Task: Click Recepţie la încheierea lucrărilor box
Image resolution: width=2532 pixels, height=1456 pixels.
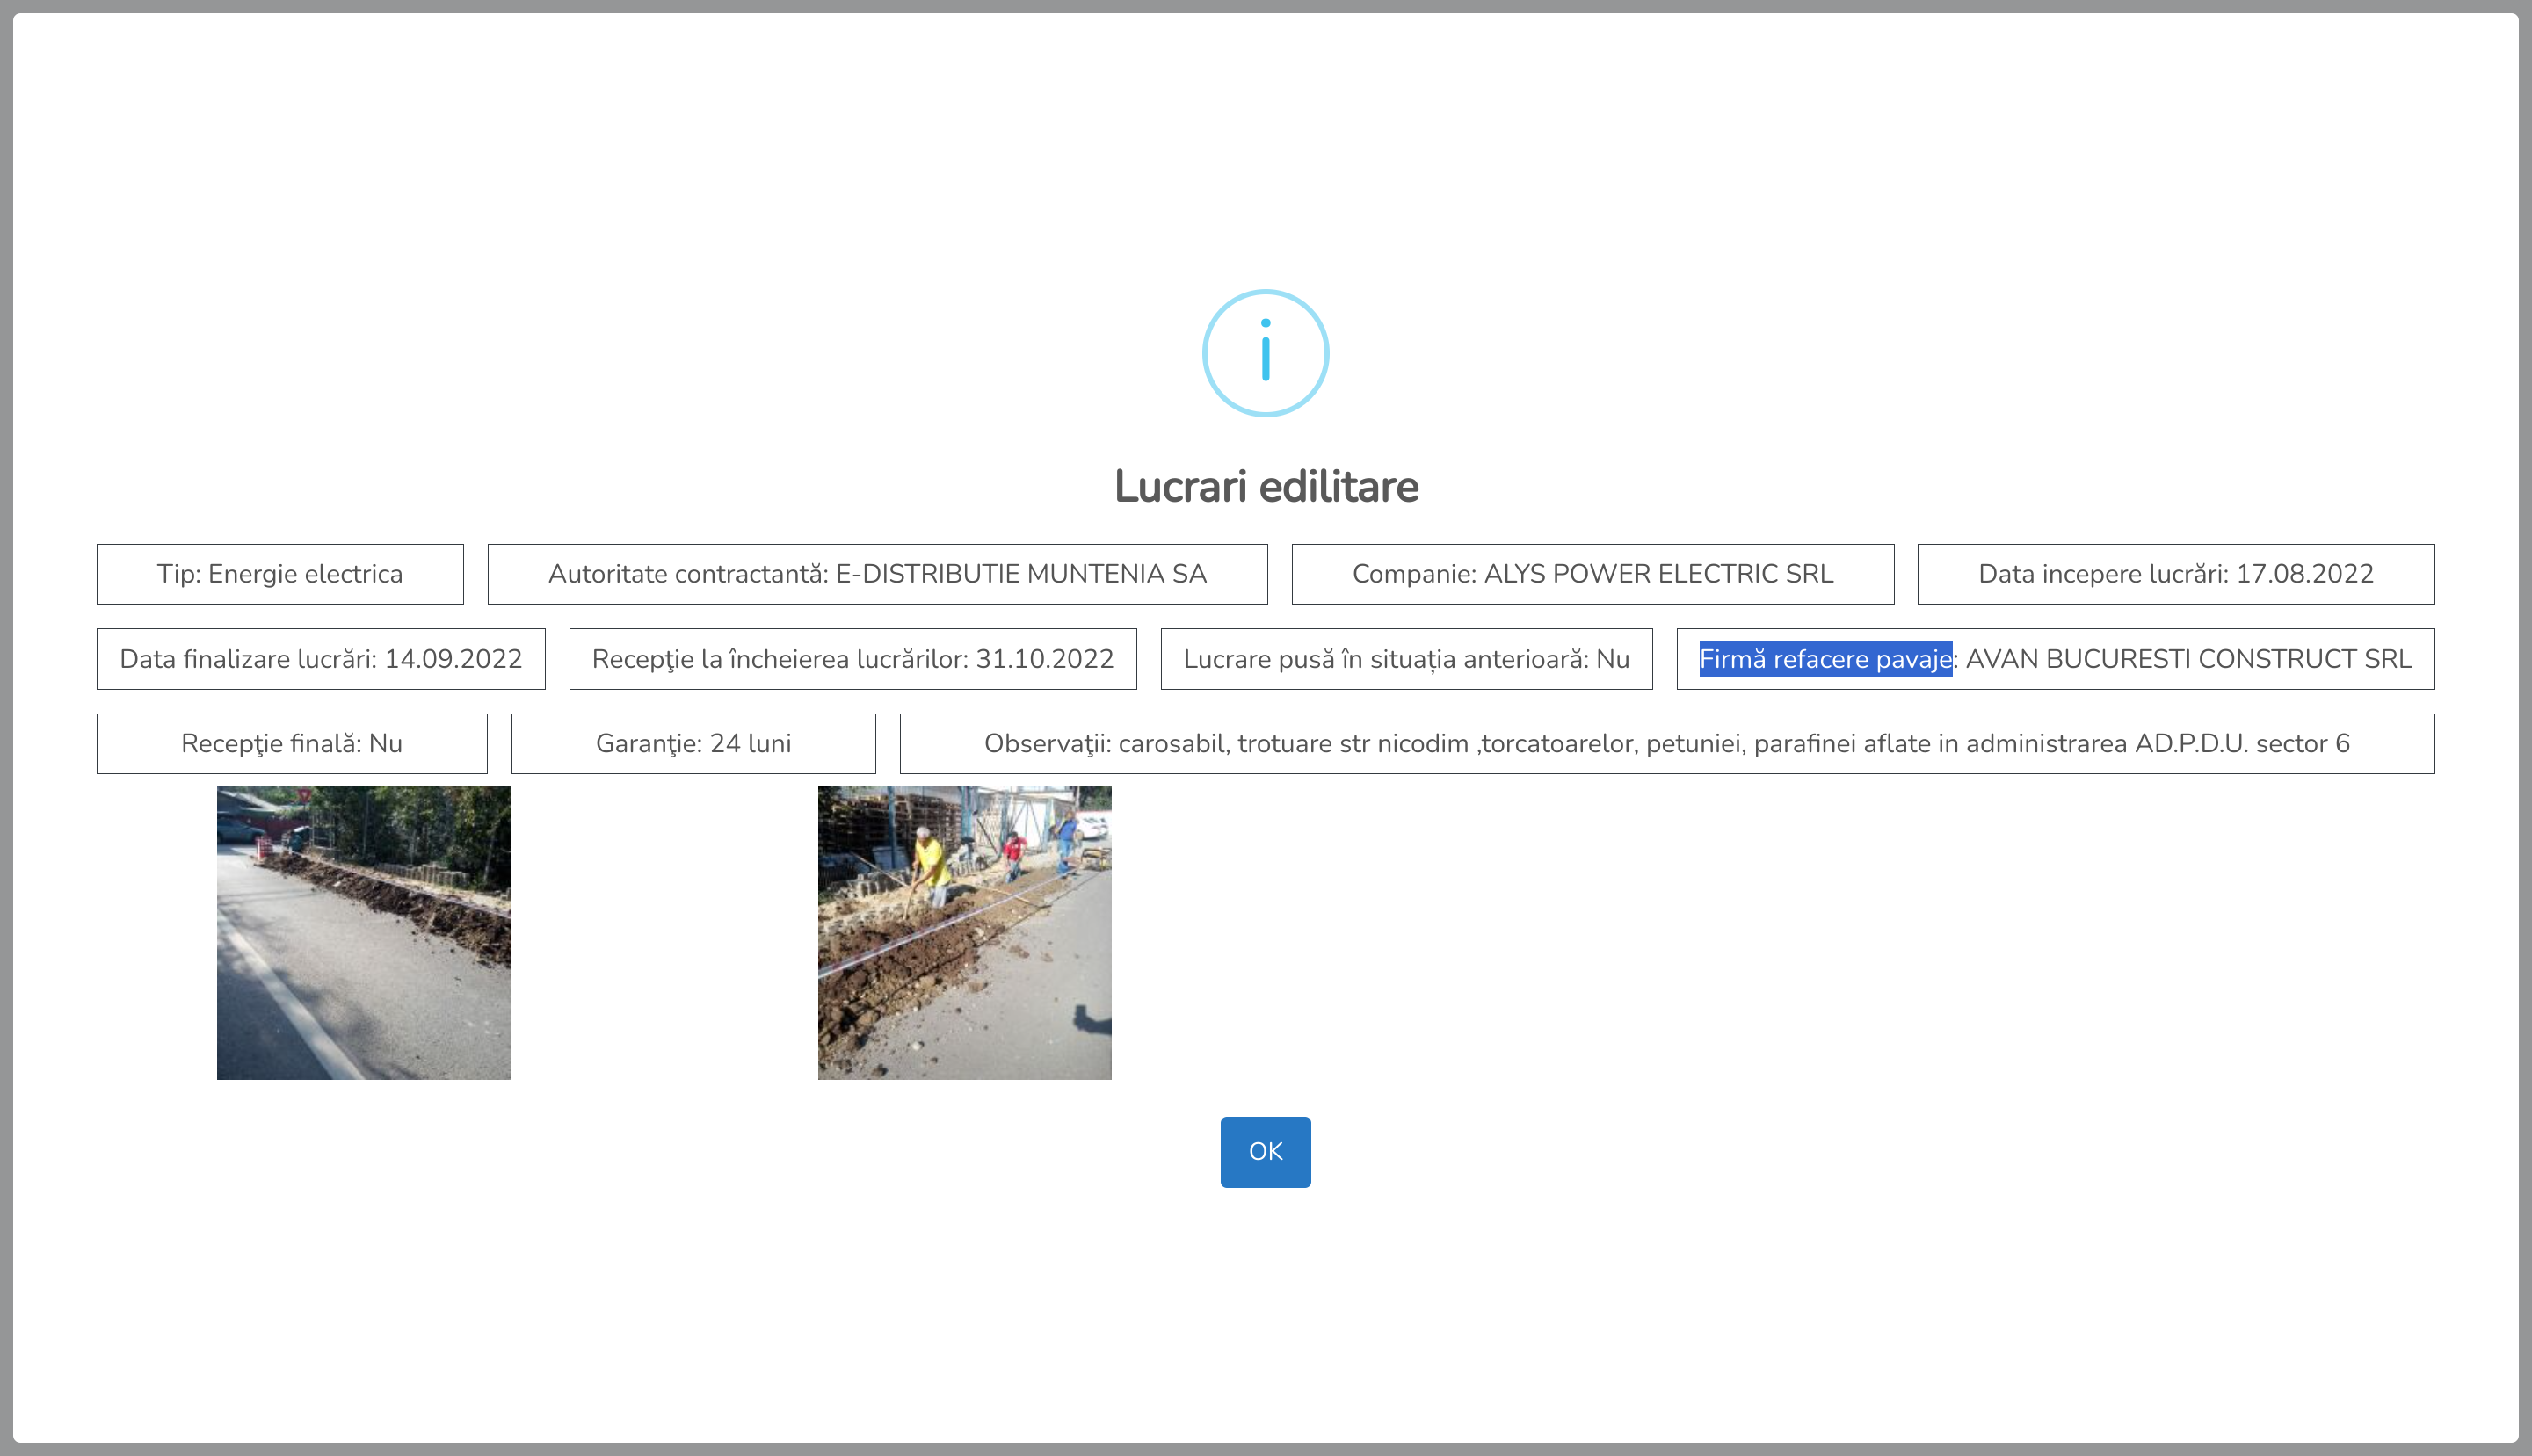Action: (852, 659)
